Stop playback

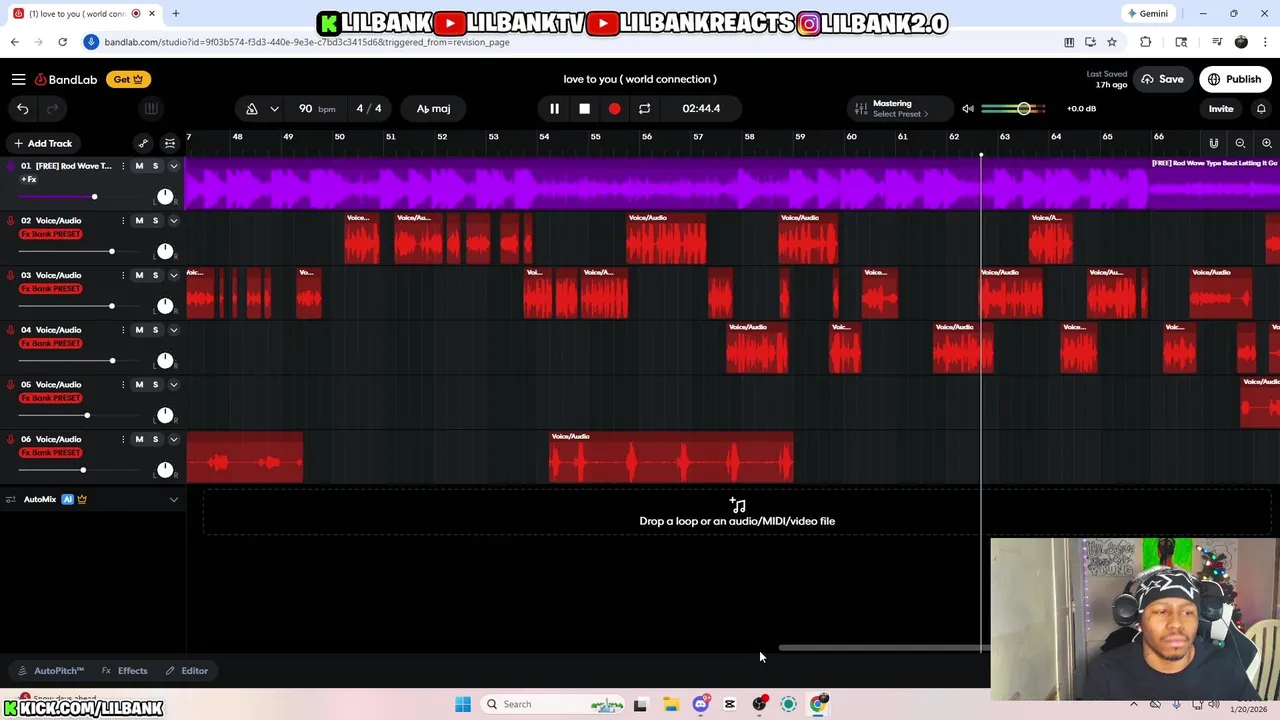pyautogui.click(x=584, y=108)
